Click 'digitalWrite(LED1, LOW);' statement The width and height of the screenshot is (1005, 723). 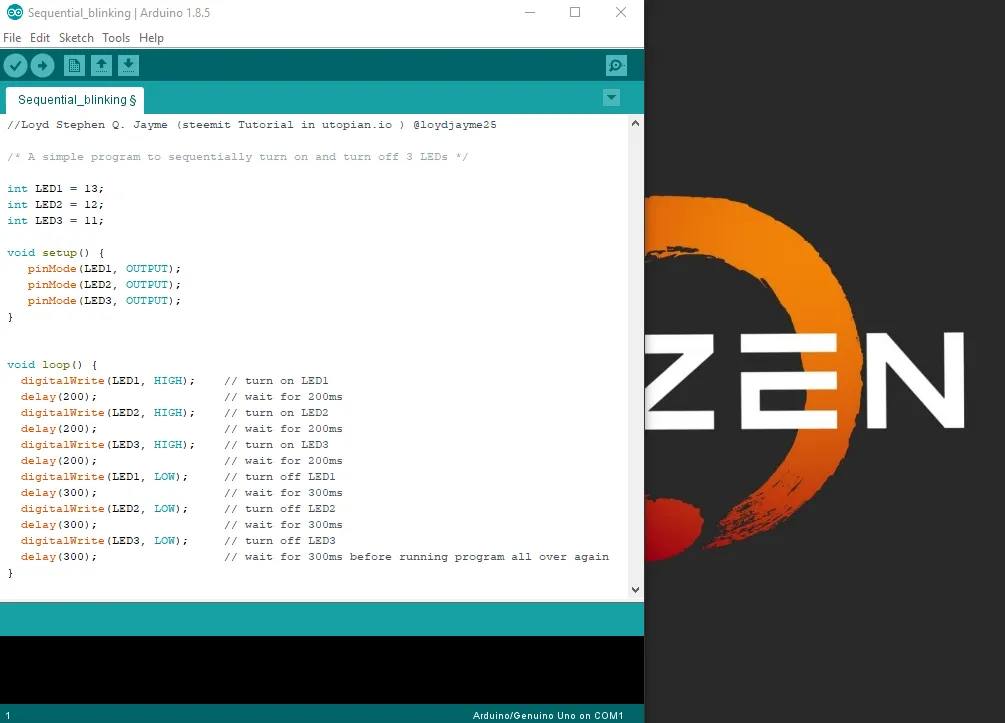point(104,478)
